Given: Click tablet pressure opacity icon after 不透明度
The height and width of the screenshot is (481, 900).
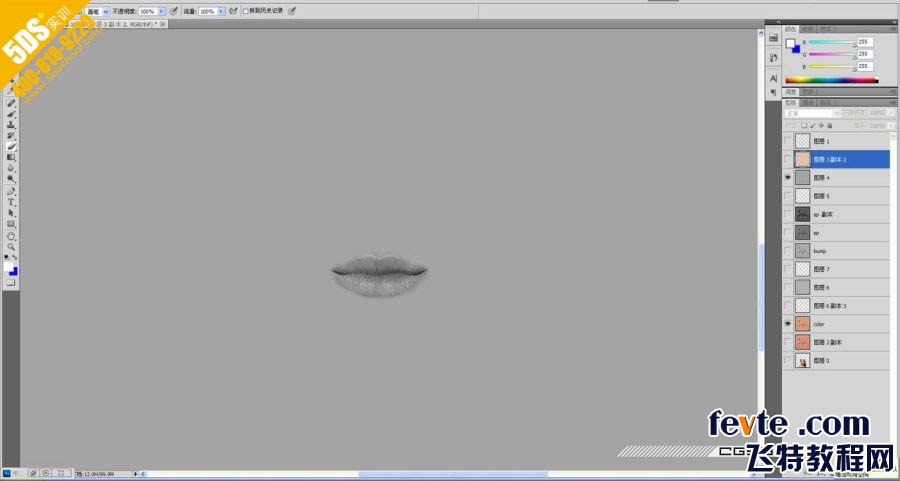Looking at the screenshot, I should [x=174, y=10].
